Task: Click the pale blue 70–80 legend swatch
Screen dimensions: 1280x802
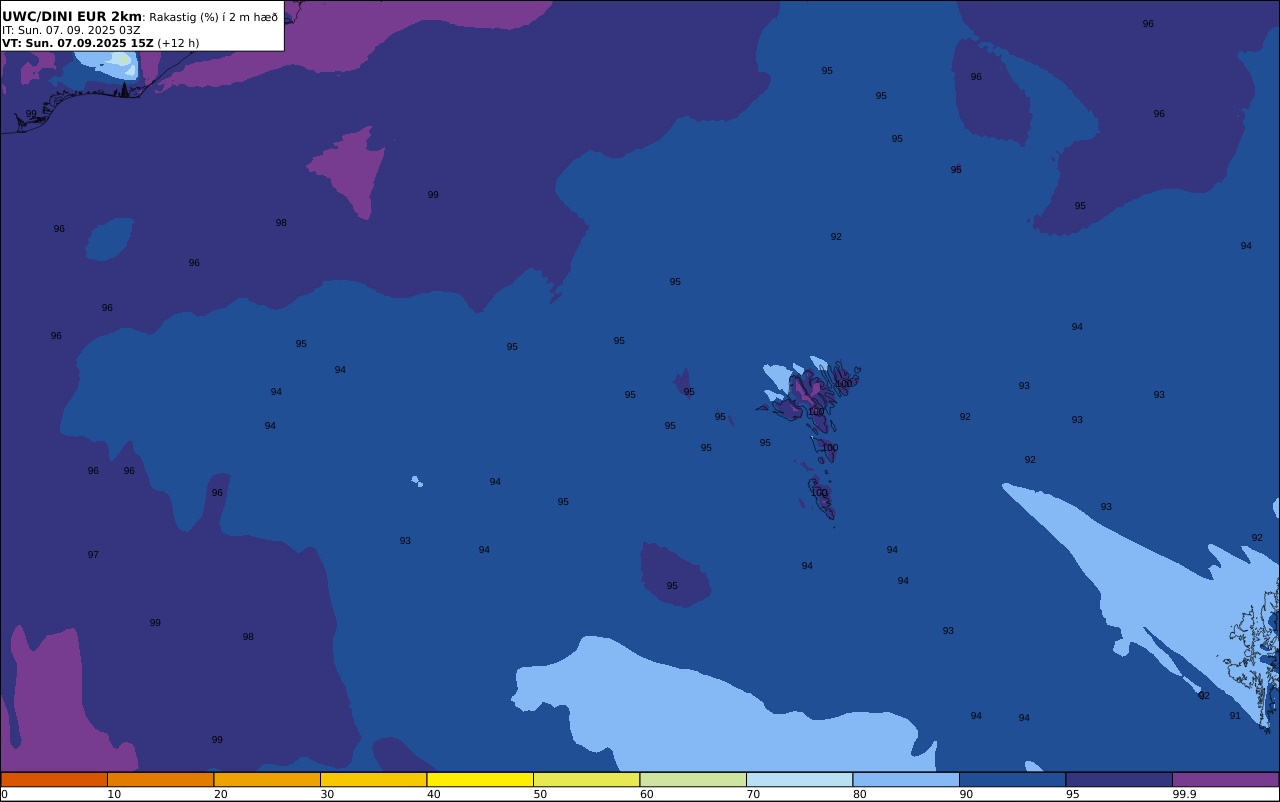Action: pos(799,779)
